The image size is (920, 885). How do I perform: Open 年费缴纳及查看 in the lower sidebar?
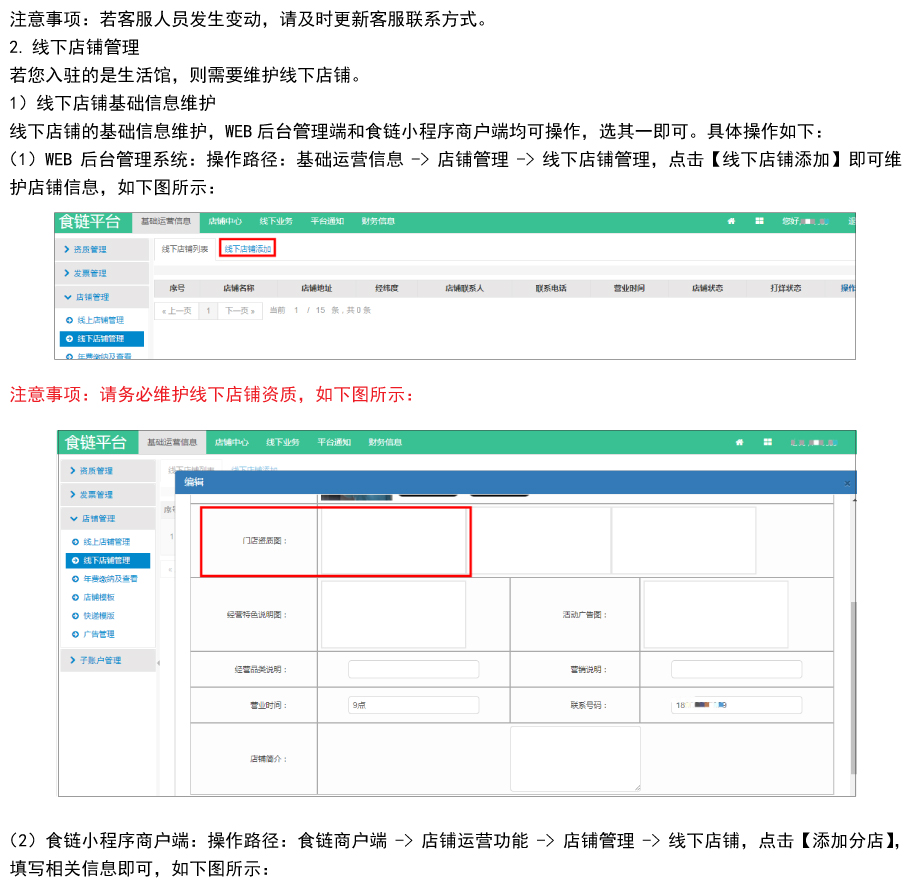pyautogui.click(x=110, y=579)
